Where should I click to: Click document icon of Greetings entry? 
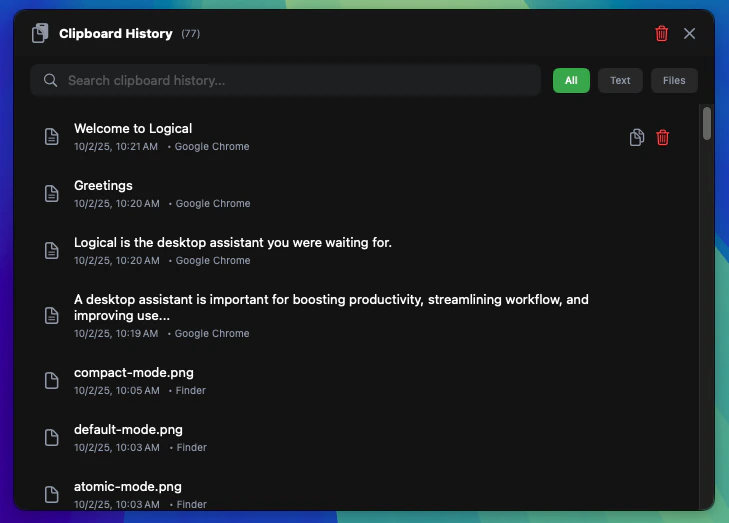click(51, 193)
